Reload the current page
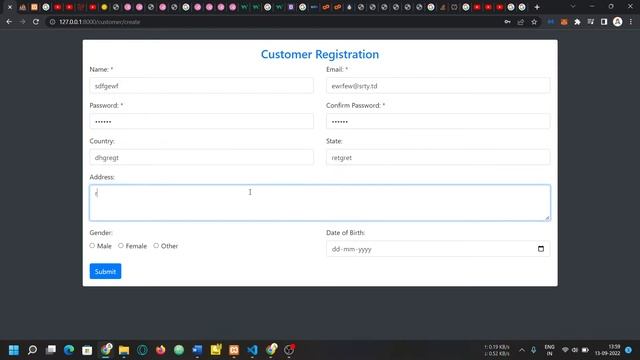This screenshot has height=360, width=640. (36, 22)
